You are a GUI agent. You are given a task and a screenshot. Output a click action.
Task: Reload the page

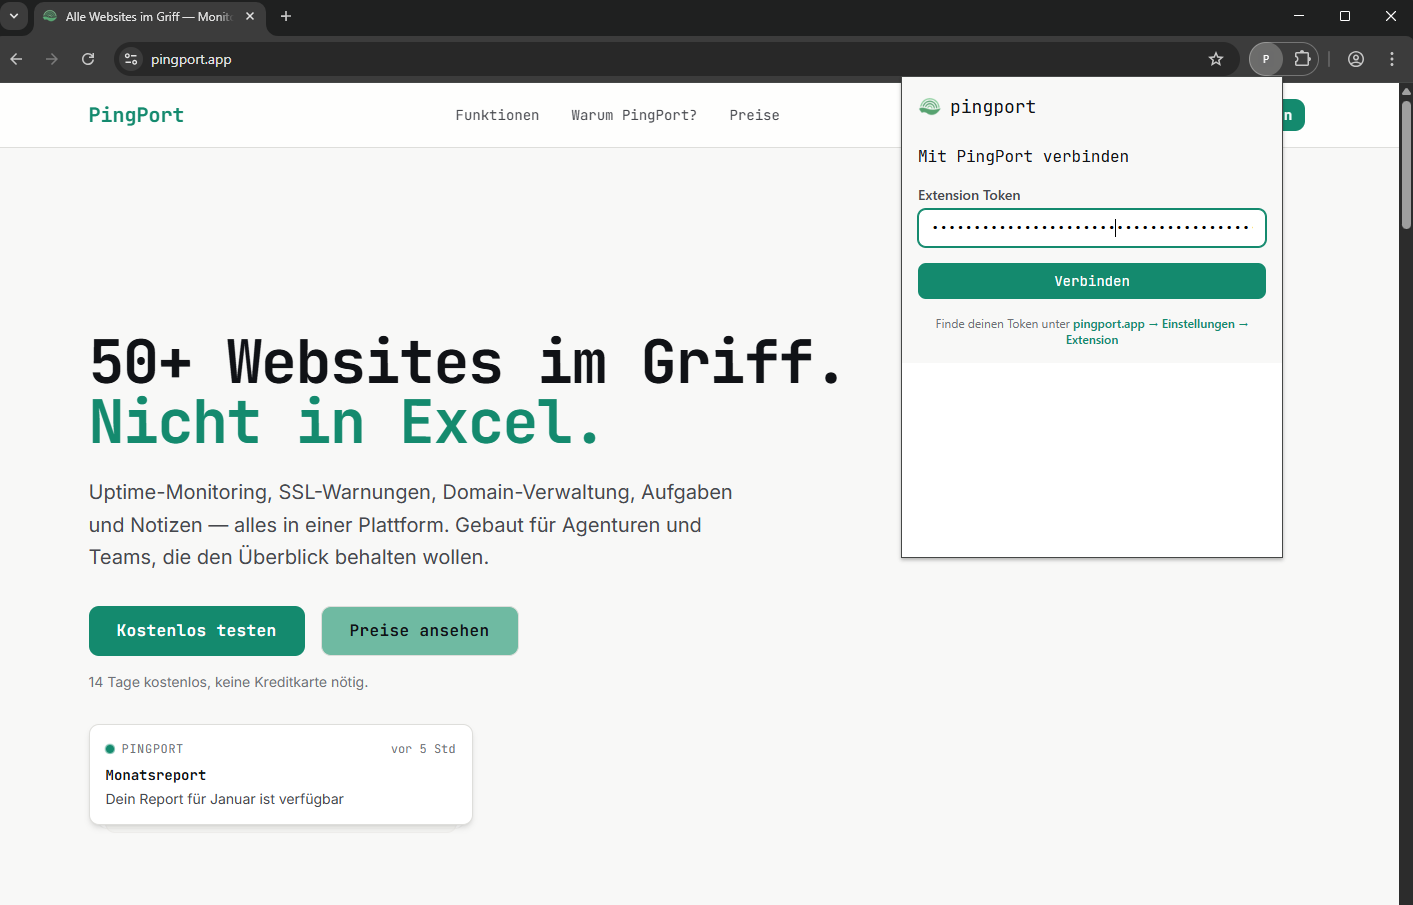(x=88, y=59)
